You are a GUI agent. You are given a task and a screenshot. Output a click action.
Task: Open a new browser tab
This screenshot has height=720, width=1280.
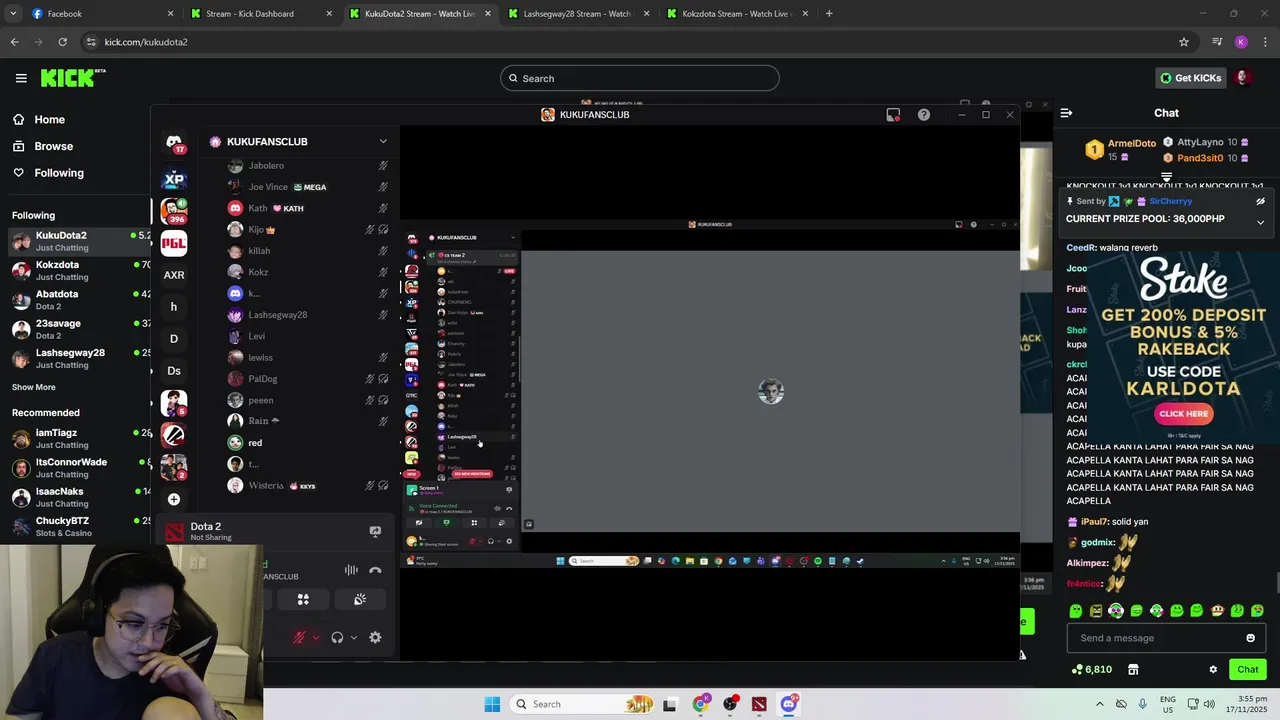click(x=829, y=14)
